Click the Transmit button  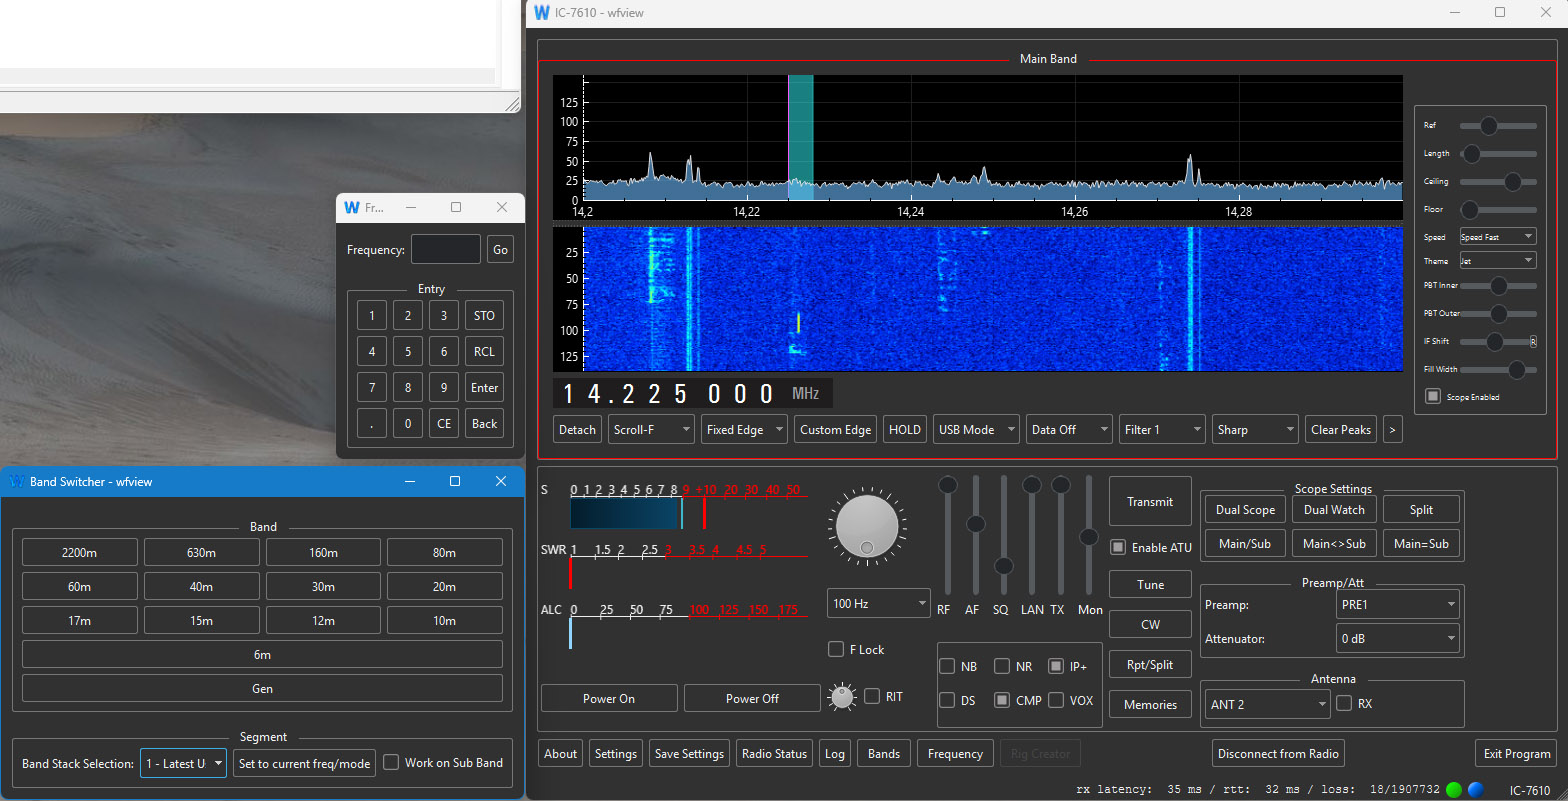point(1150,501)
